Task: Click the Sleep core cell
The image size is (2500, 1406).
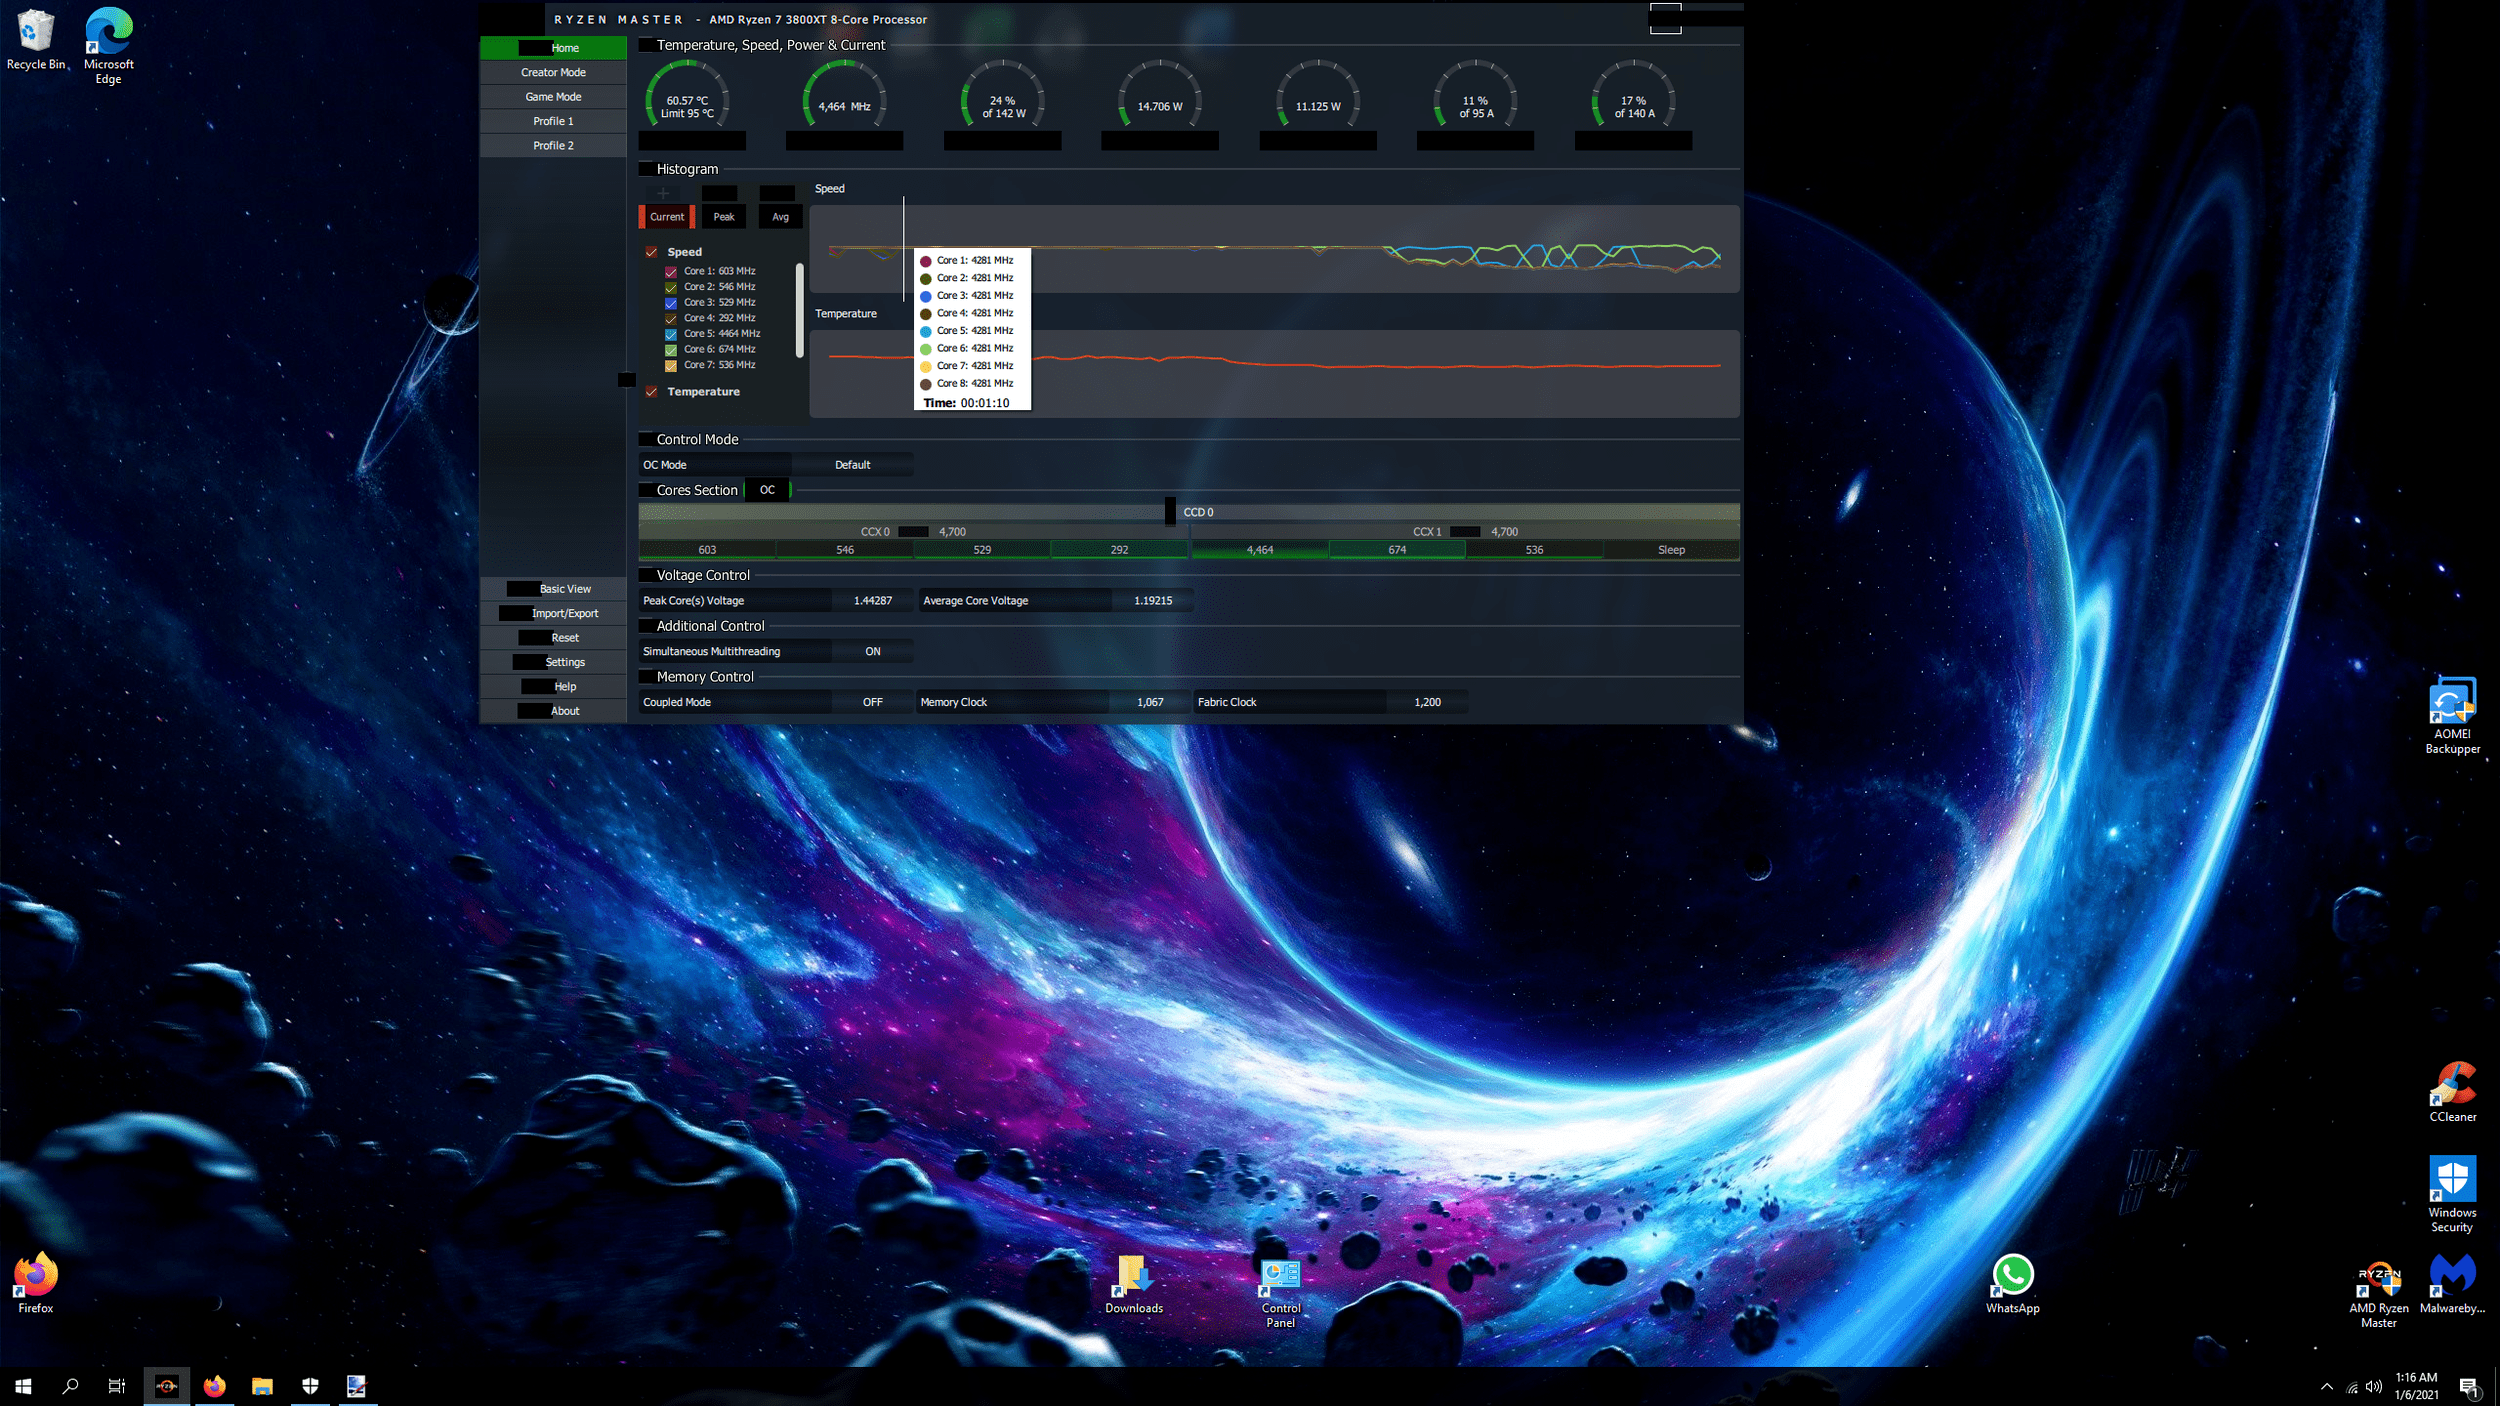Action: 1671,550
